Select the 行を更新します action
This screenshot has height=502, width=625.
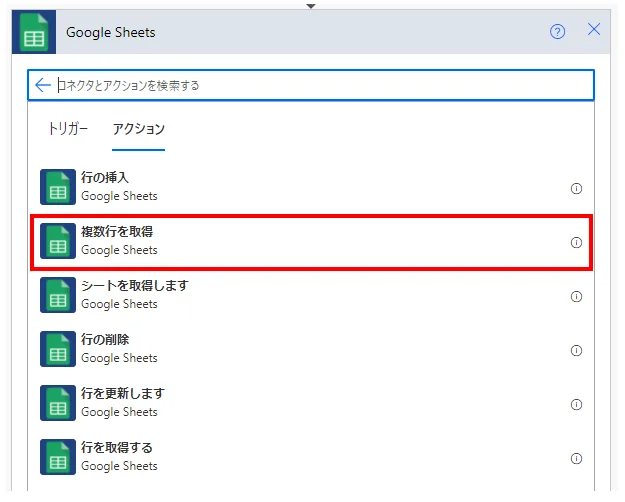click(123, 403)
